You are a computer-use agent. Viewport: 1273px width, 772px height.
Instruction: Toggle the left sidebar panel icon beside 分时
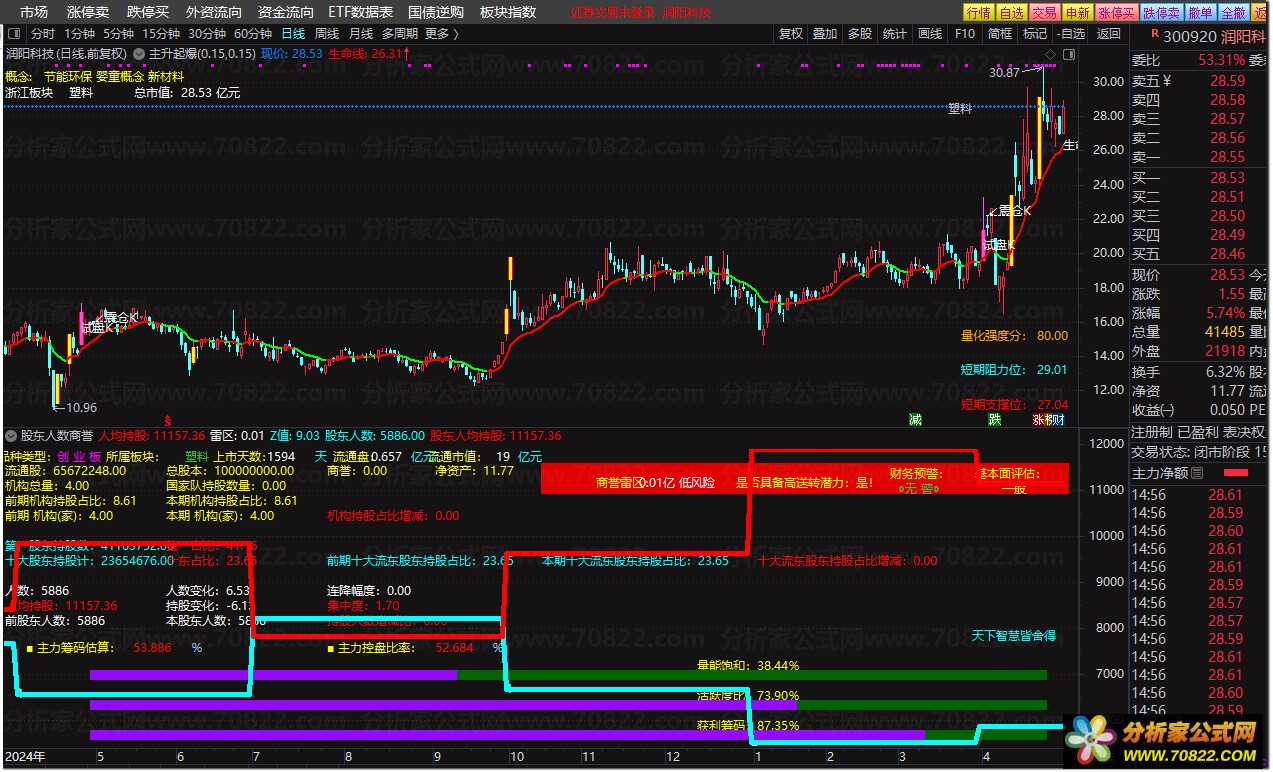tap(14, 33)
